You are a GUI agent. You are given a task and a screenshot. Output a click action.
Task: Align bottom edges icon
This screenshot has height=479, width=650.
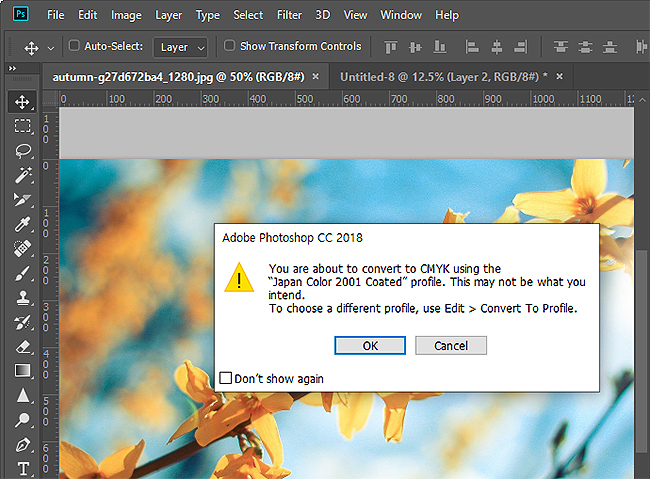[x=439, y=47]
